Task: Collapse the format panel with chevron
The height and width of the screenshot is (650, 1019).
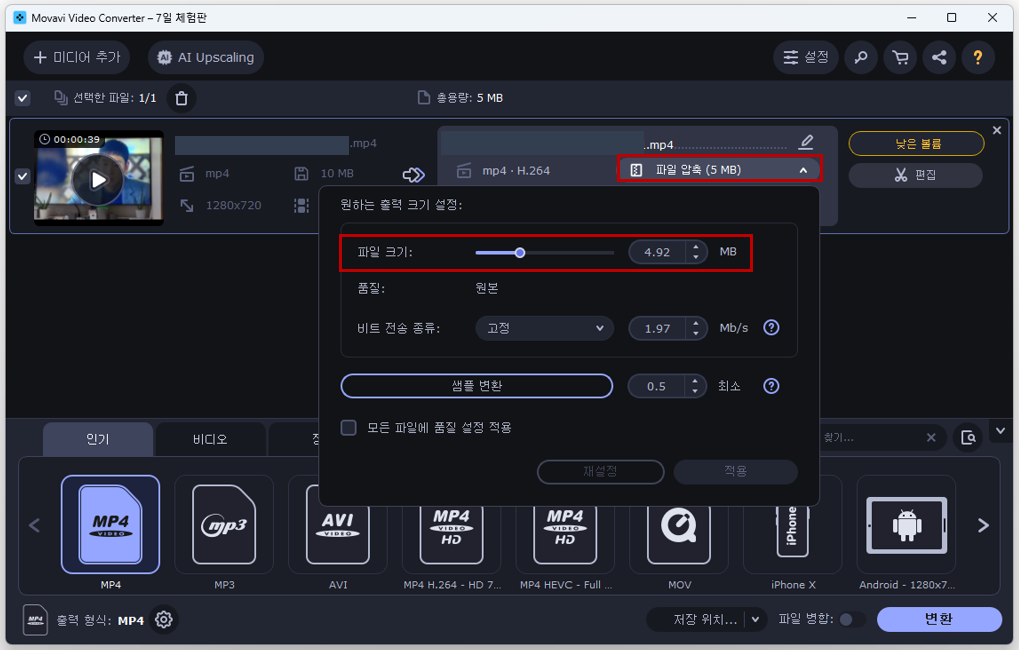Action: pyautogui.click(x=1001, y=430)
